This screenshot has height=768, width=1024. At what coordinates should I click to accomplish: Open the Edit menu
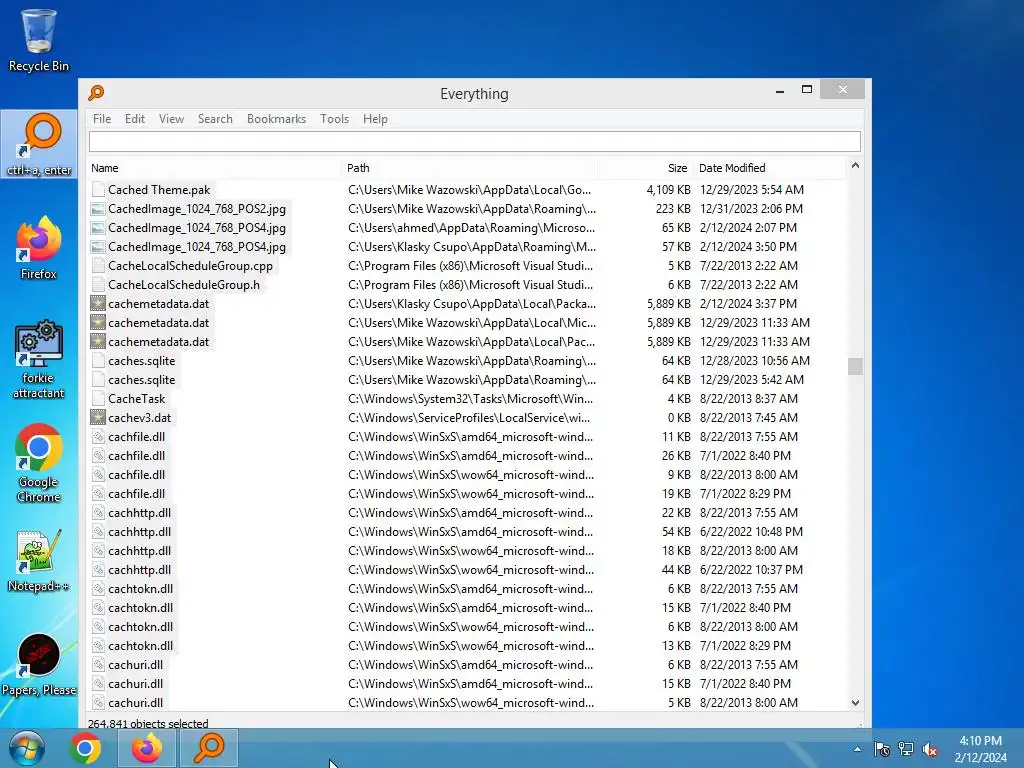135,119
